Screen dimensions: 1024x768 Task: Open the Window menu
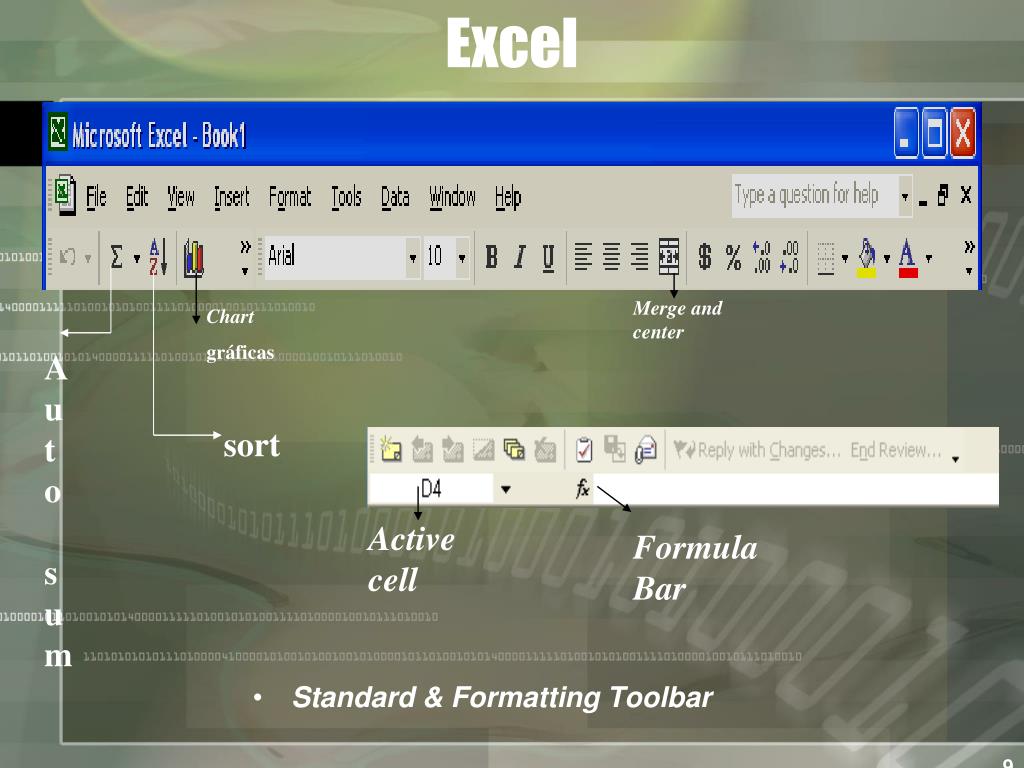[x=452, y=196]
